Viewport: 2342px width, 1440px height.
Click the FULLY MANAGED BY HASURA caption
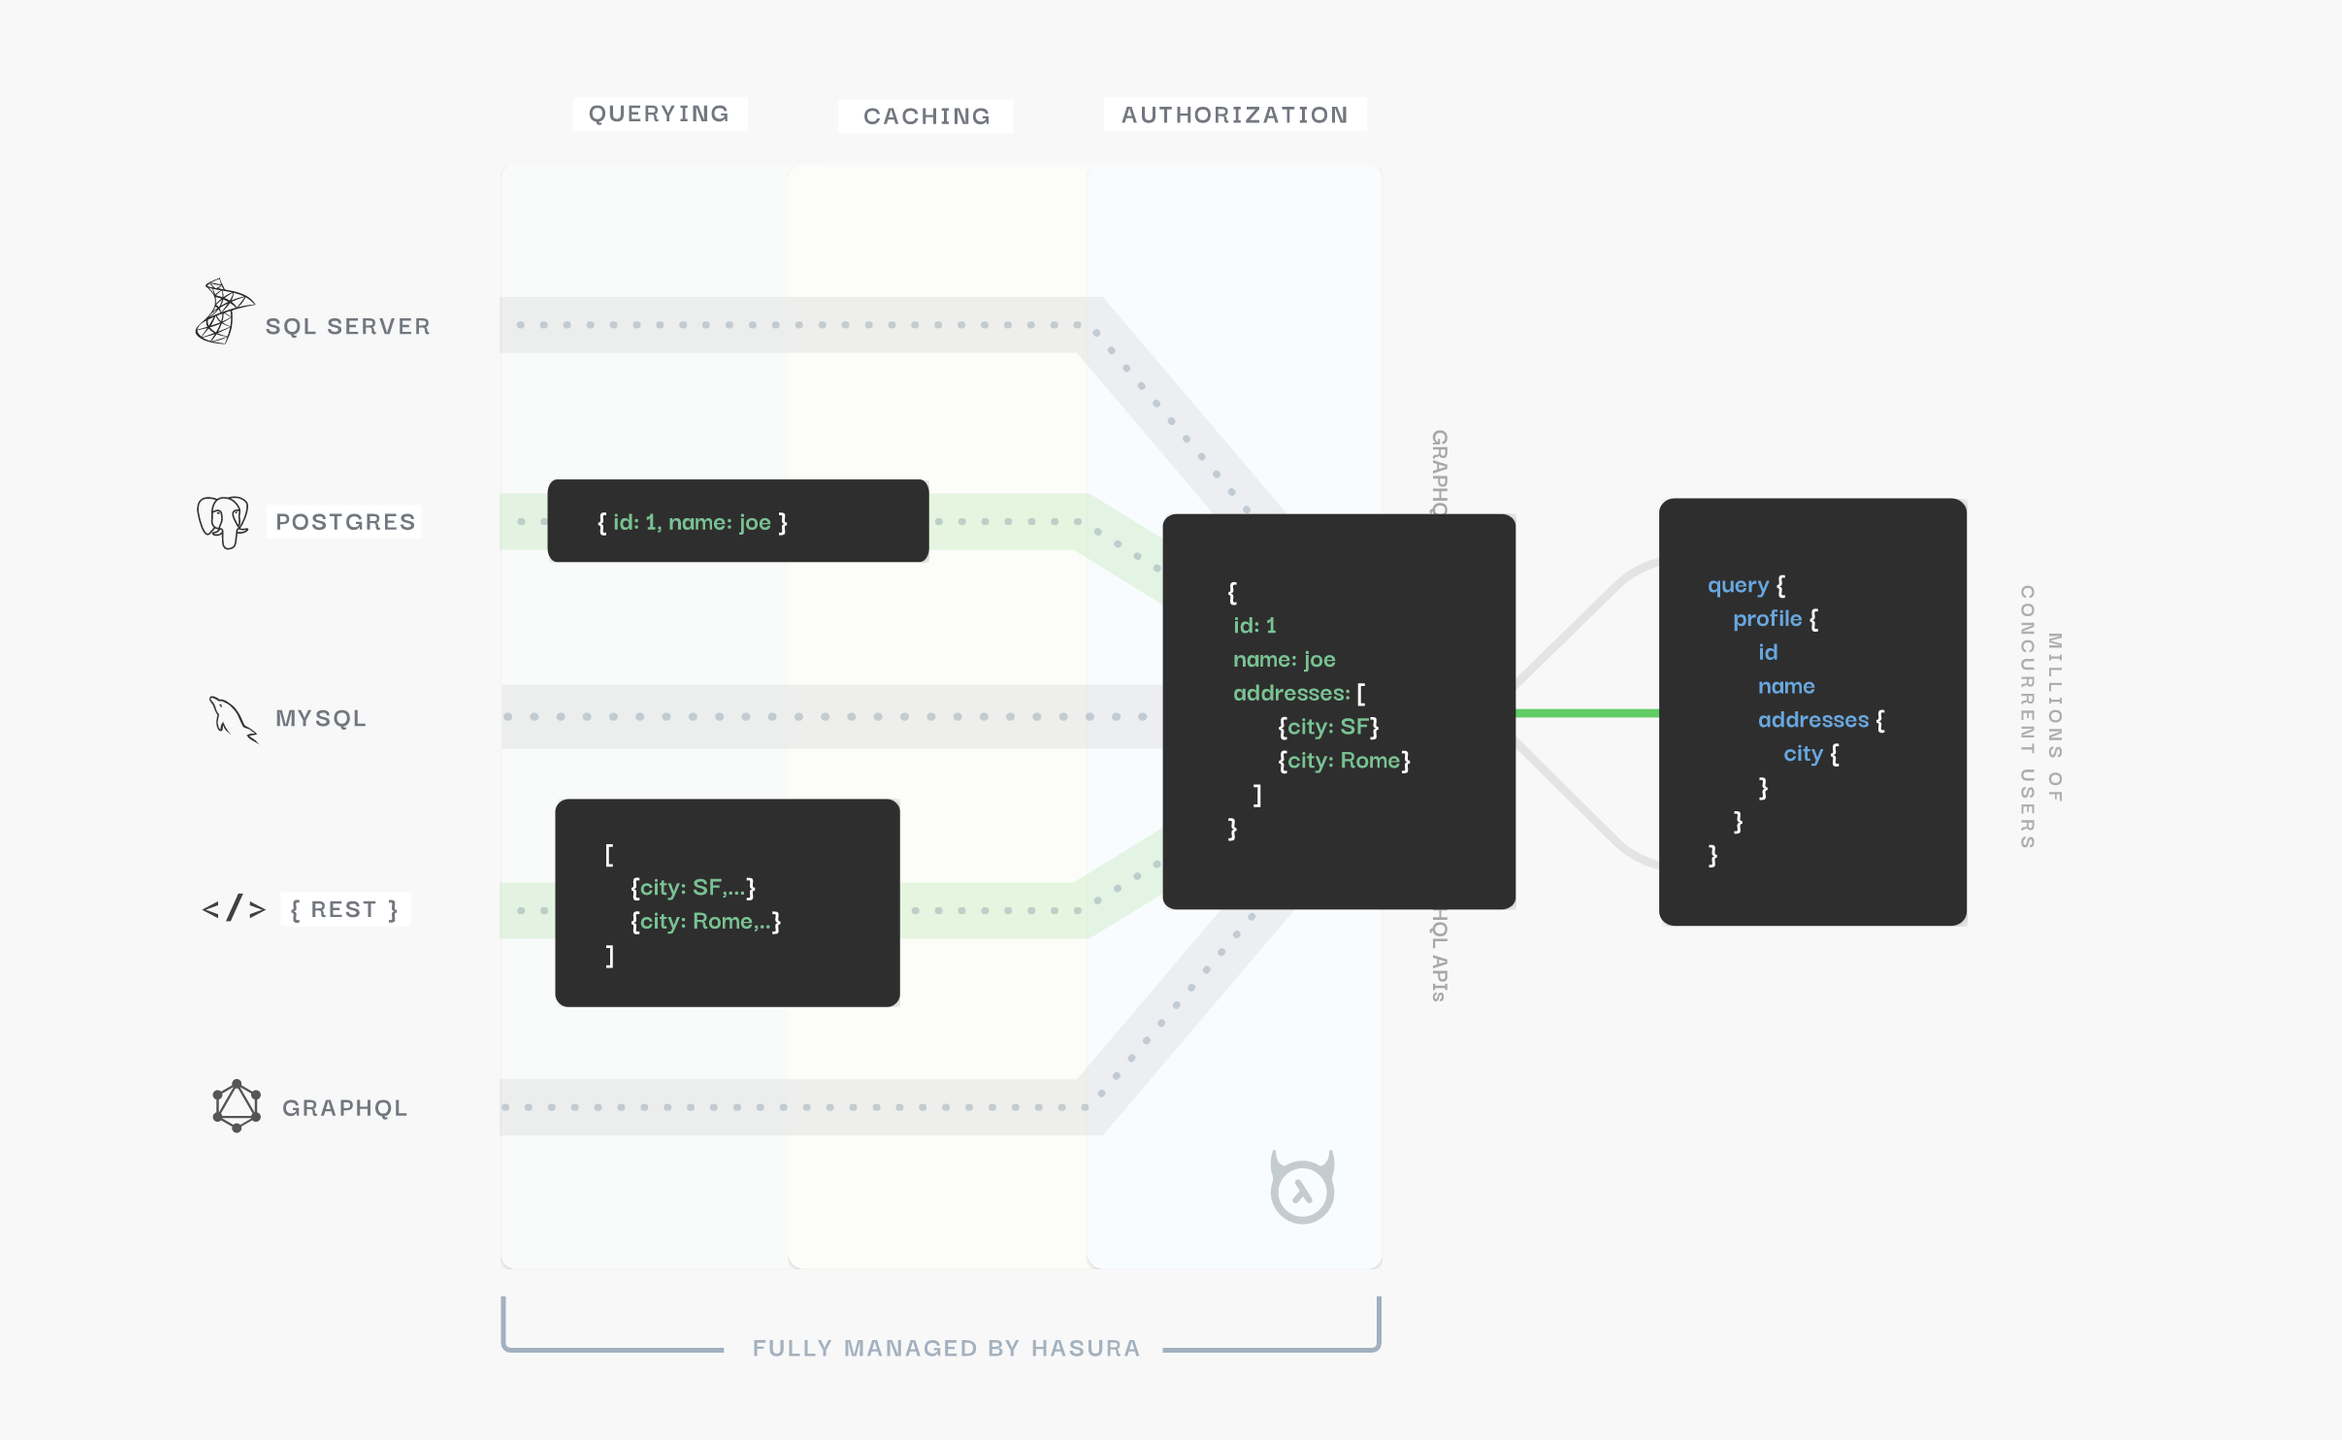946,1348
